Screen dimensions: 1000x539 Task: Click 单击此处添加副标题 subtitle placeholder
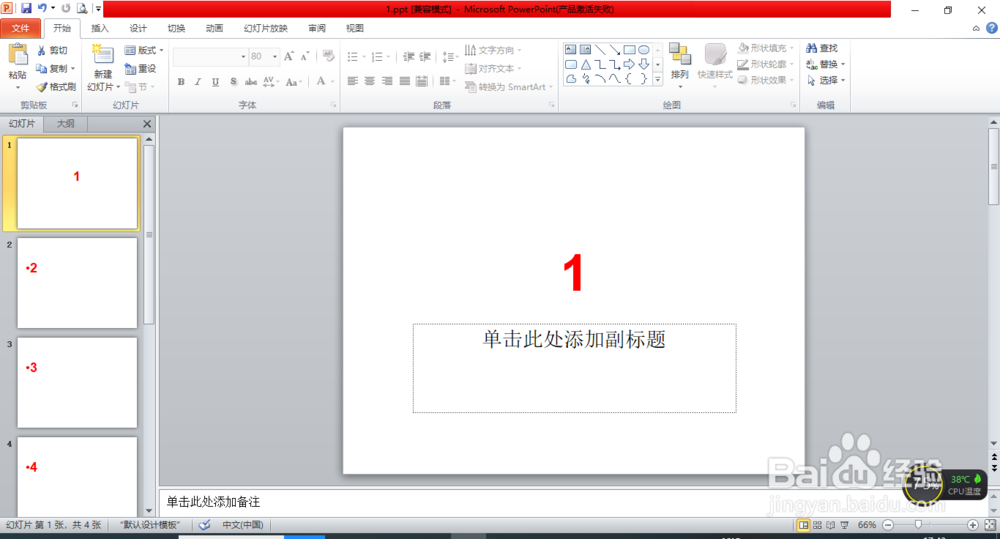(574, 368)
